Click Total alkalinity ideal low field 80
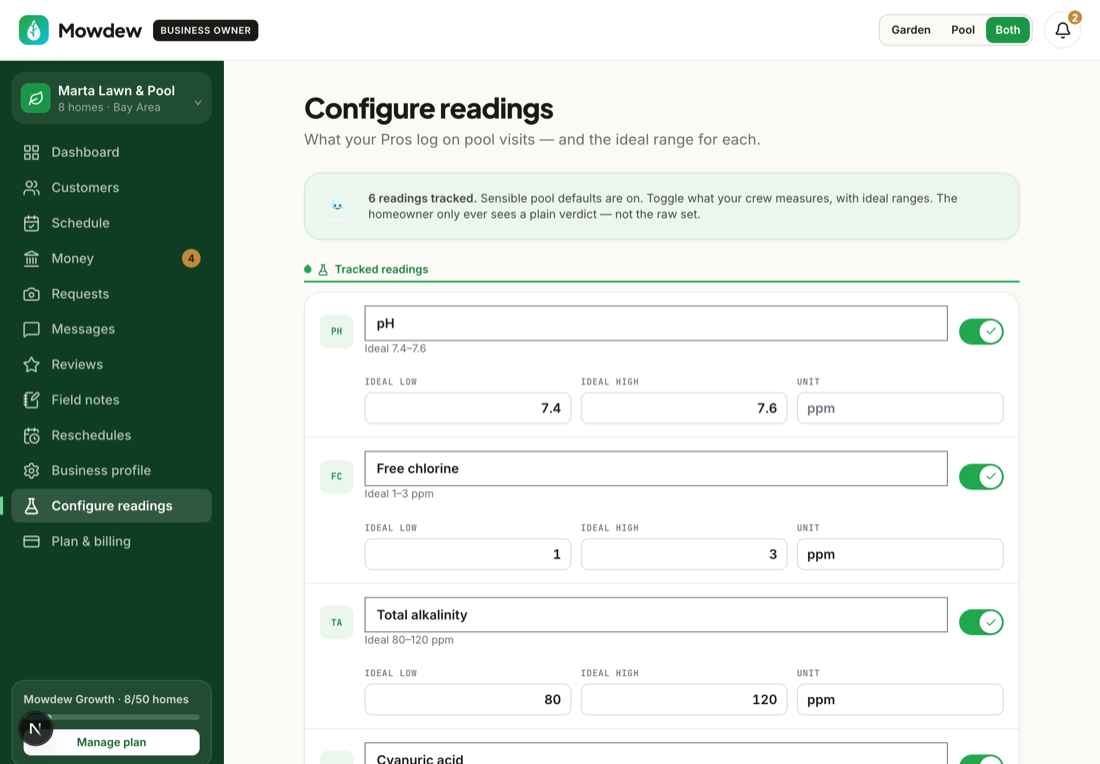This screenshot has height=764, width=1100. [468, 699]
